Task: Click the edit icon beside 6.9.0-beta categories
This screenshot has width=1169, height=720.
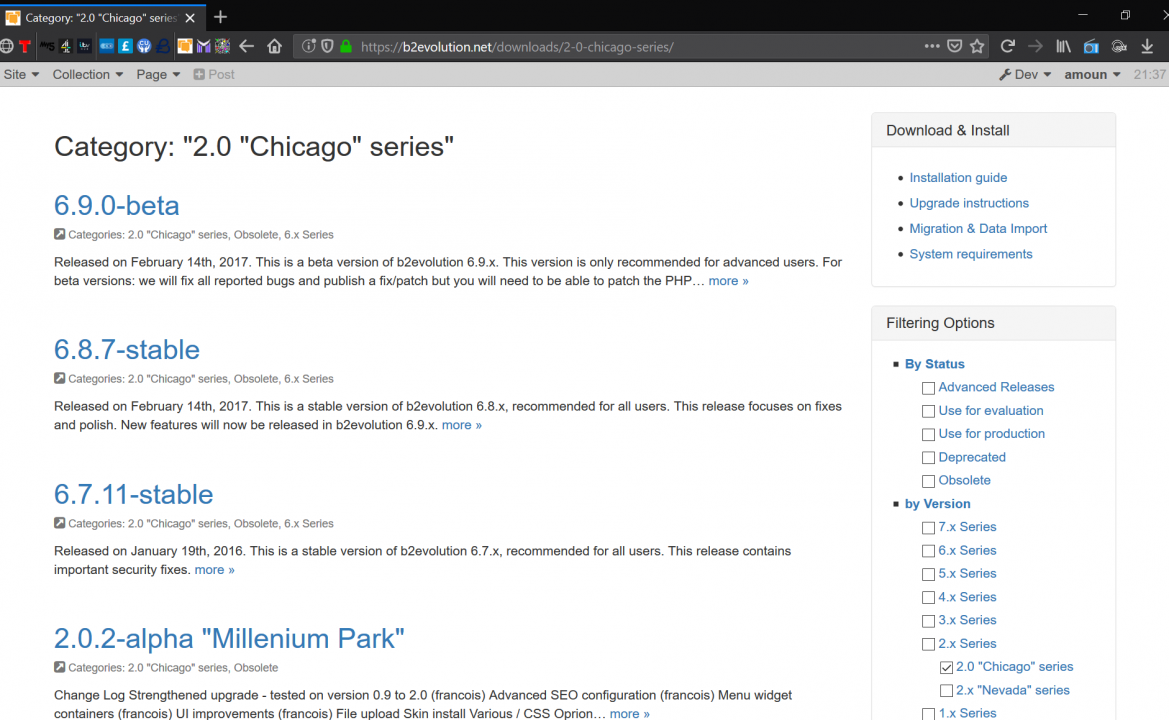Action: (60, 234)
